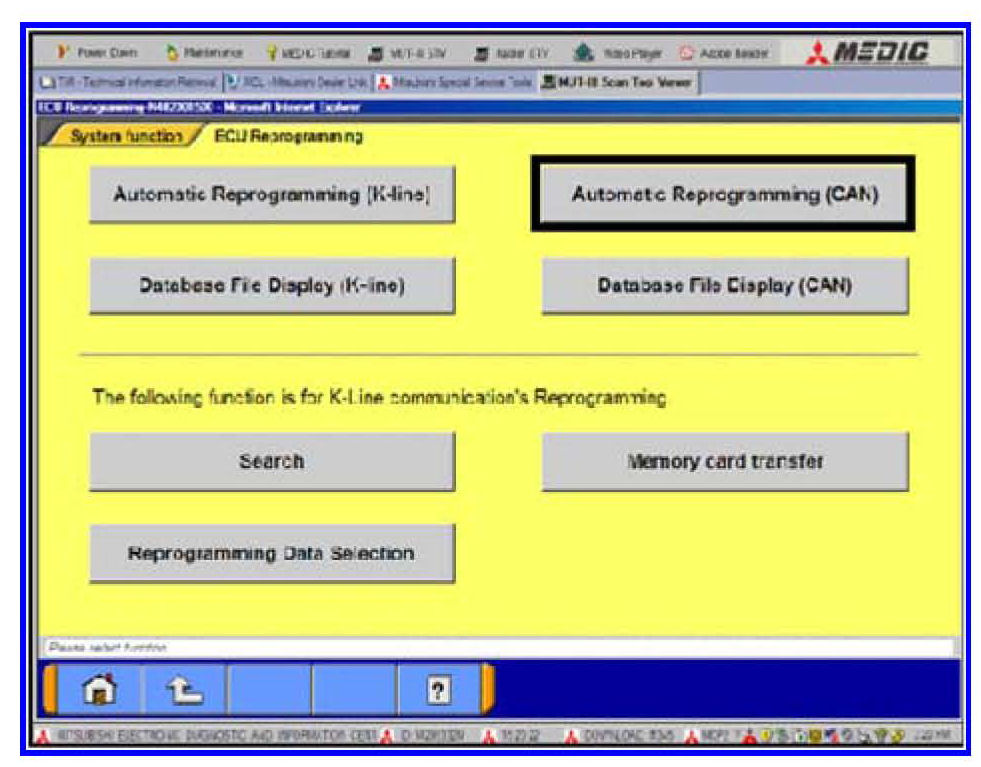Open Database File Display (CAN)
981x767 pixels.
(724, 285)
